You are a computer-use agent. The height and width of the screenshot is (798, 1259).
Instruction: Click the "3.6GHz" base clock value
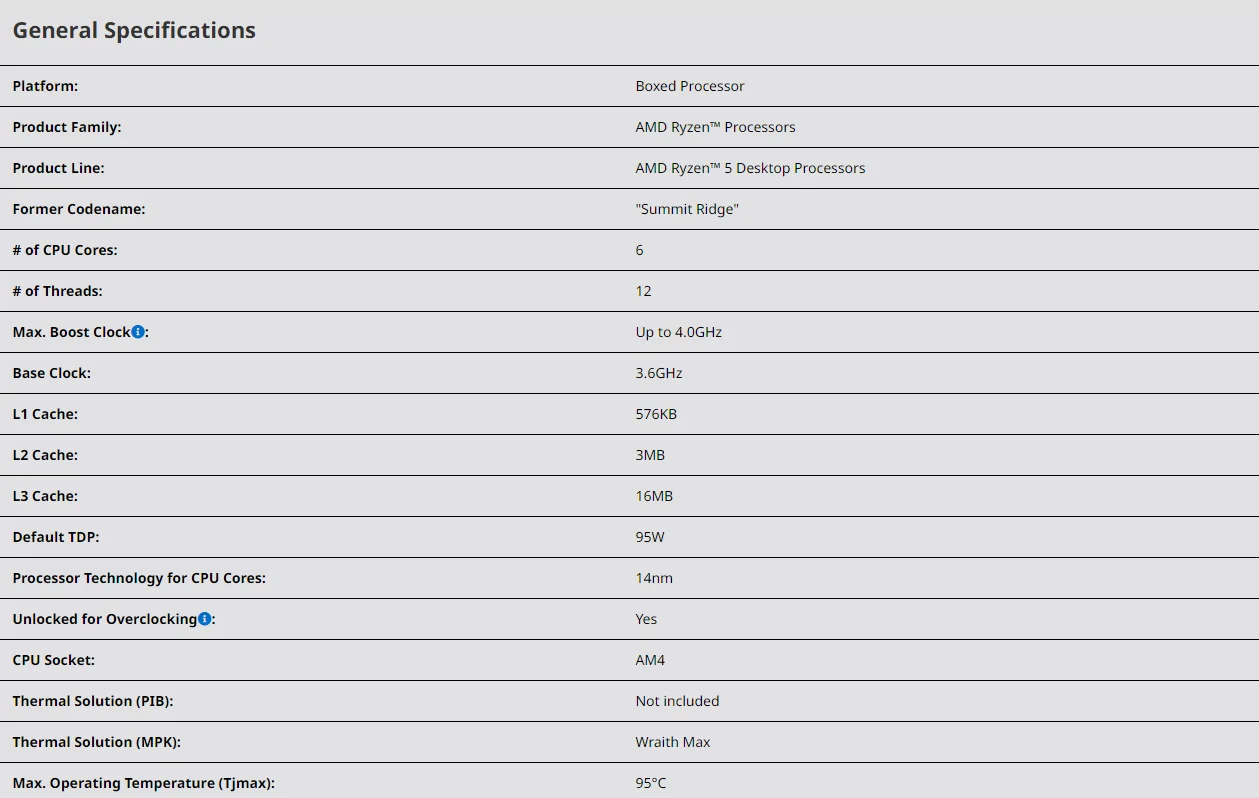point(659,373)
